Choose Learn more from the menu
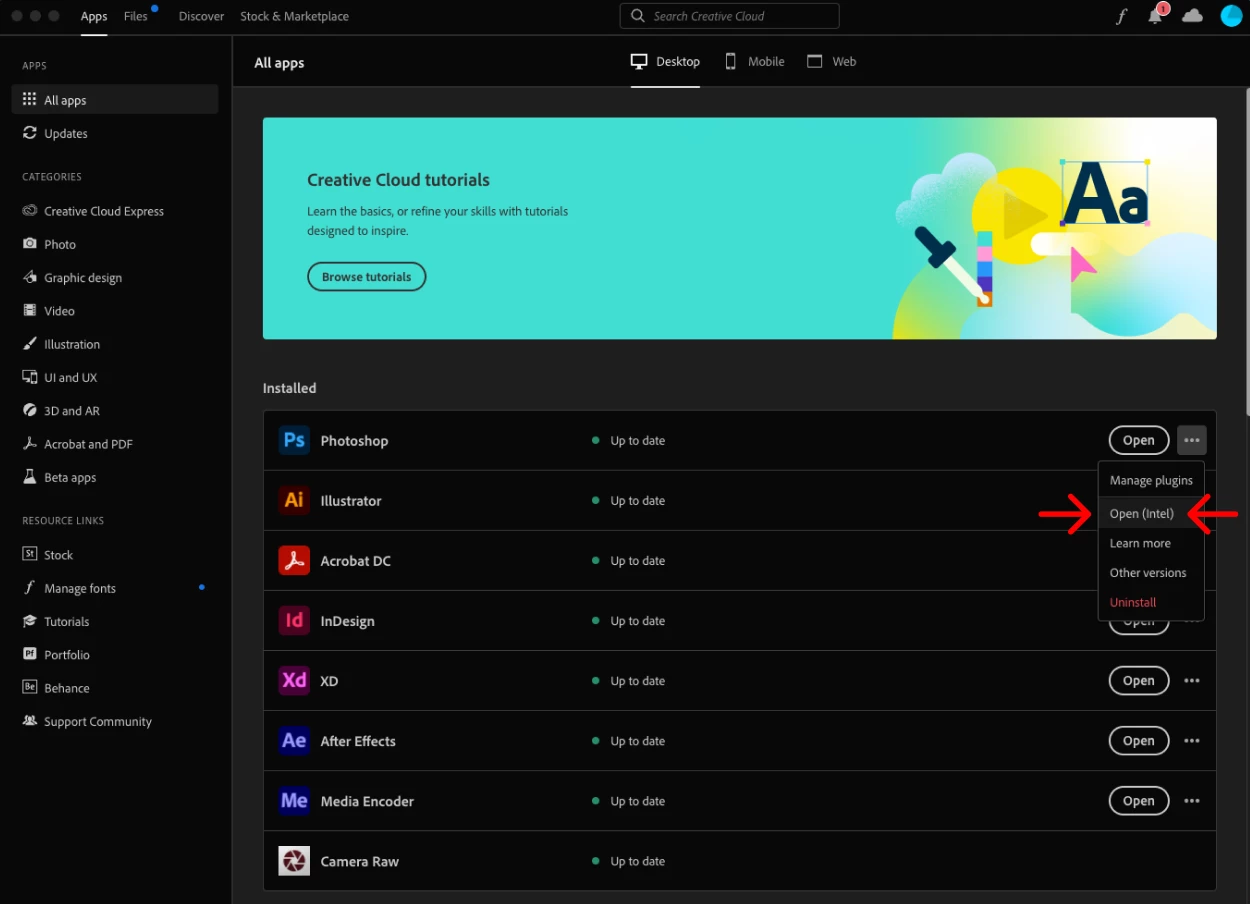Image resolution: width=1250 pixels, height=904 pixels. [x=1151, y=543]
